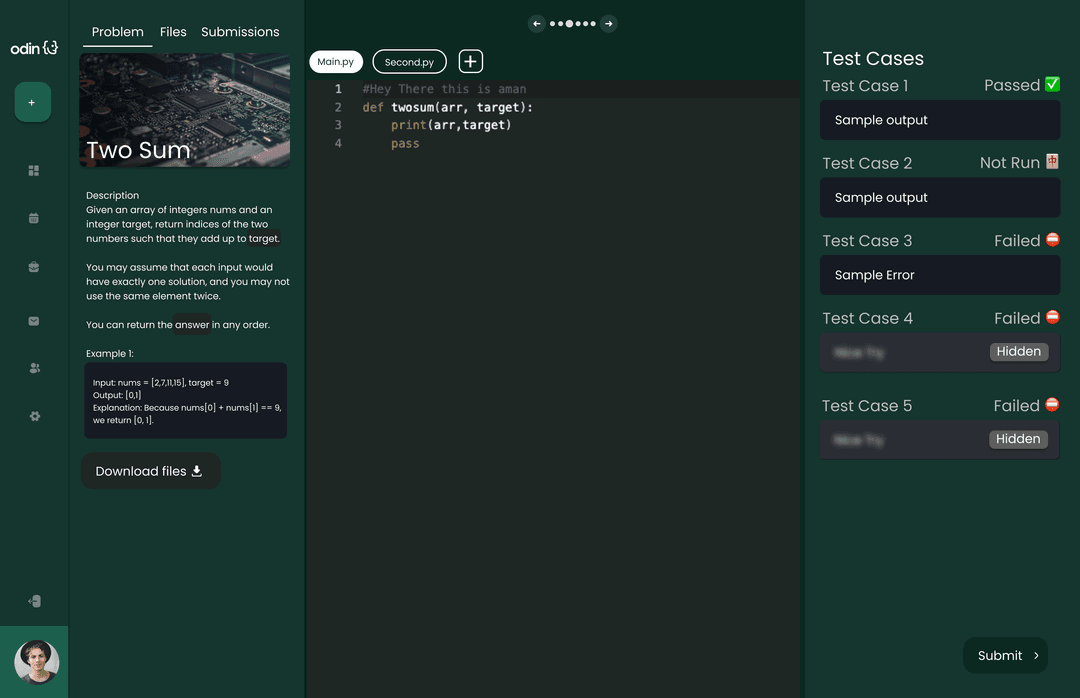The image size is (1080, 698).
Task: Click the 'Test Case 2' label
Action: [x=867, y=163]
